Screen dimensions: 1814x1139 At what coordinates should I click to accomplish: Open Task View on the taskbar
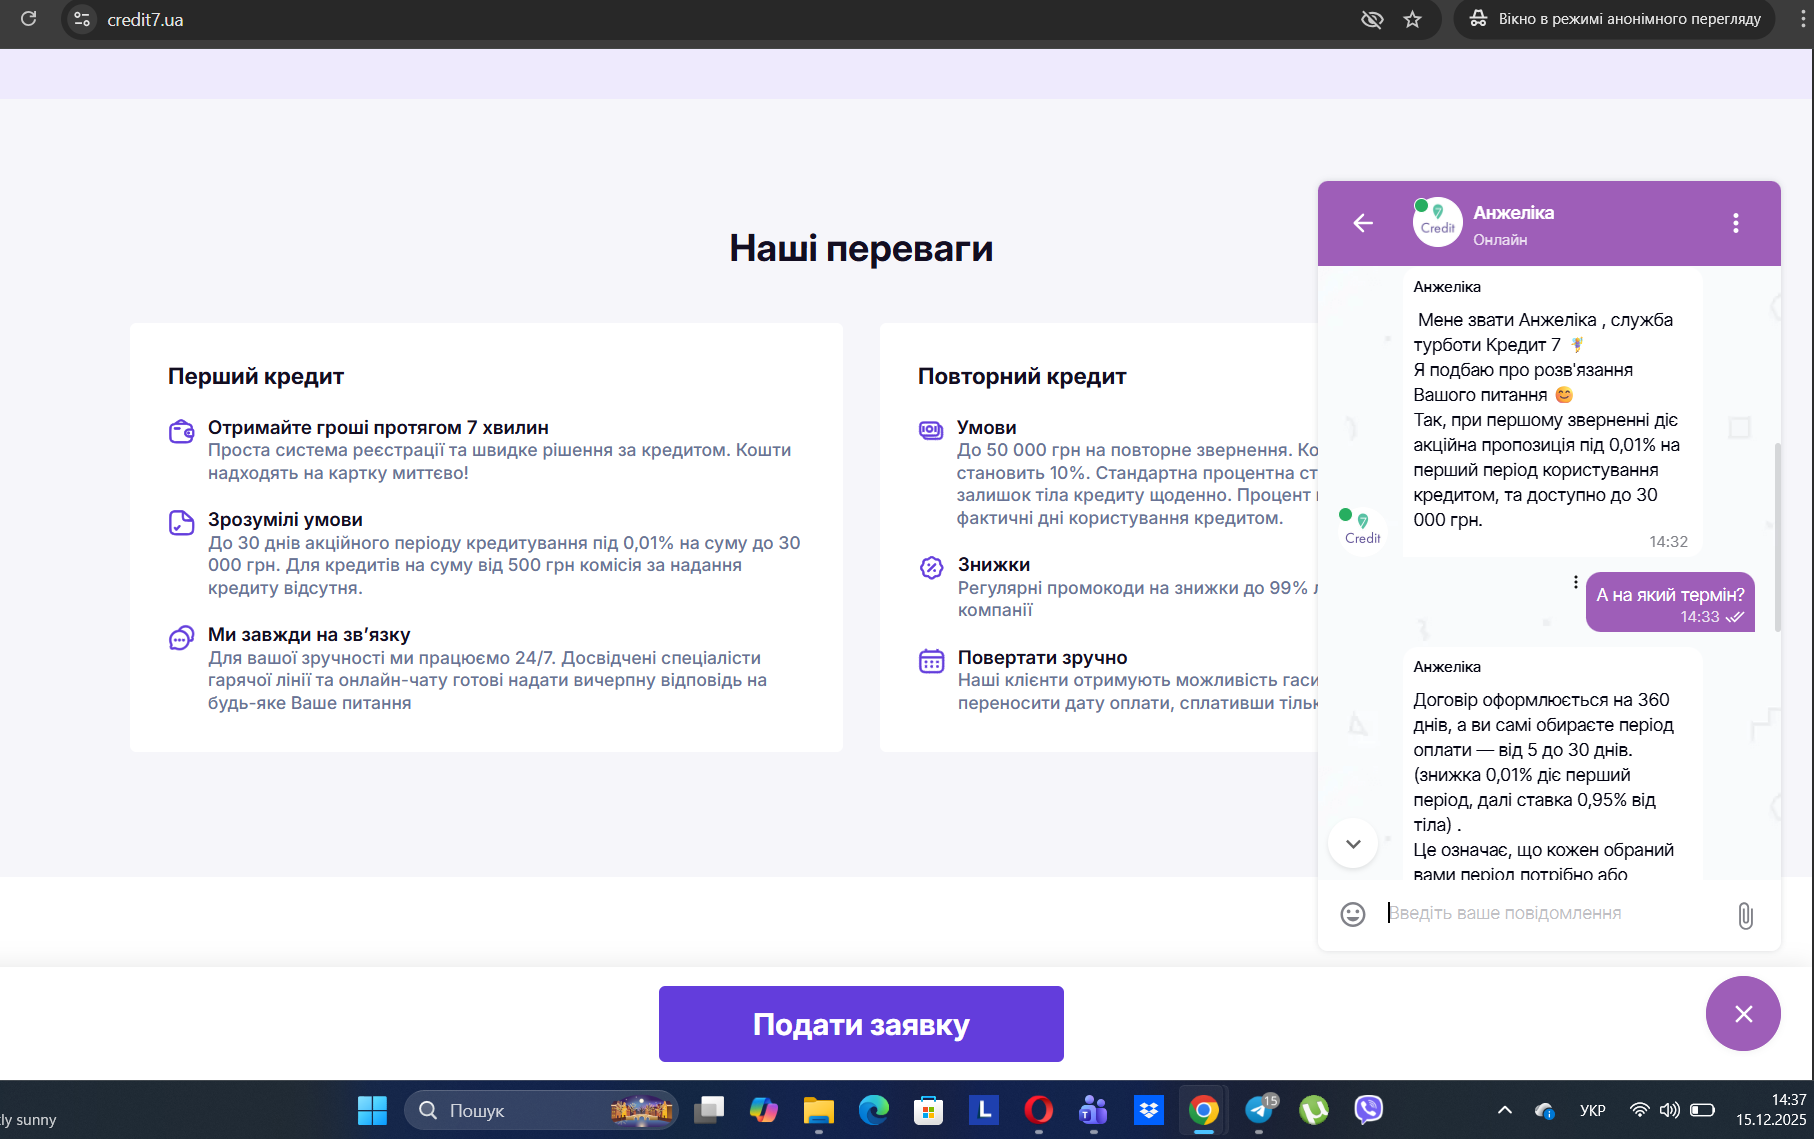pyautogui.click(x=709, y=1110)
